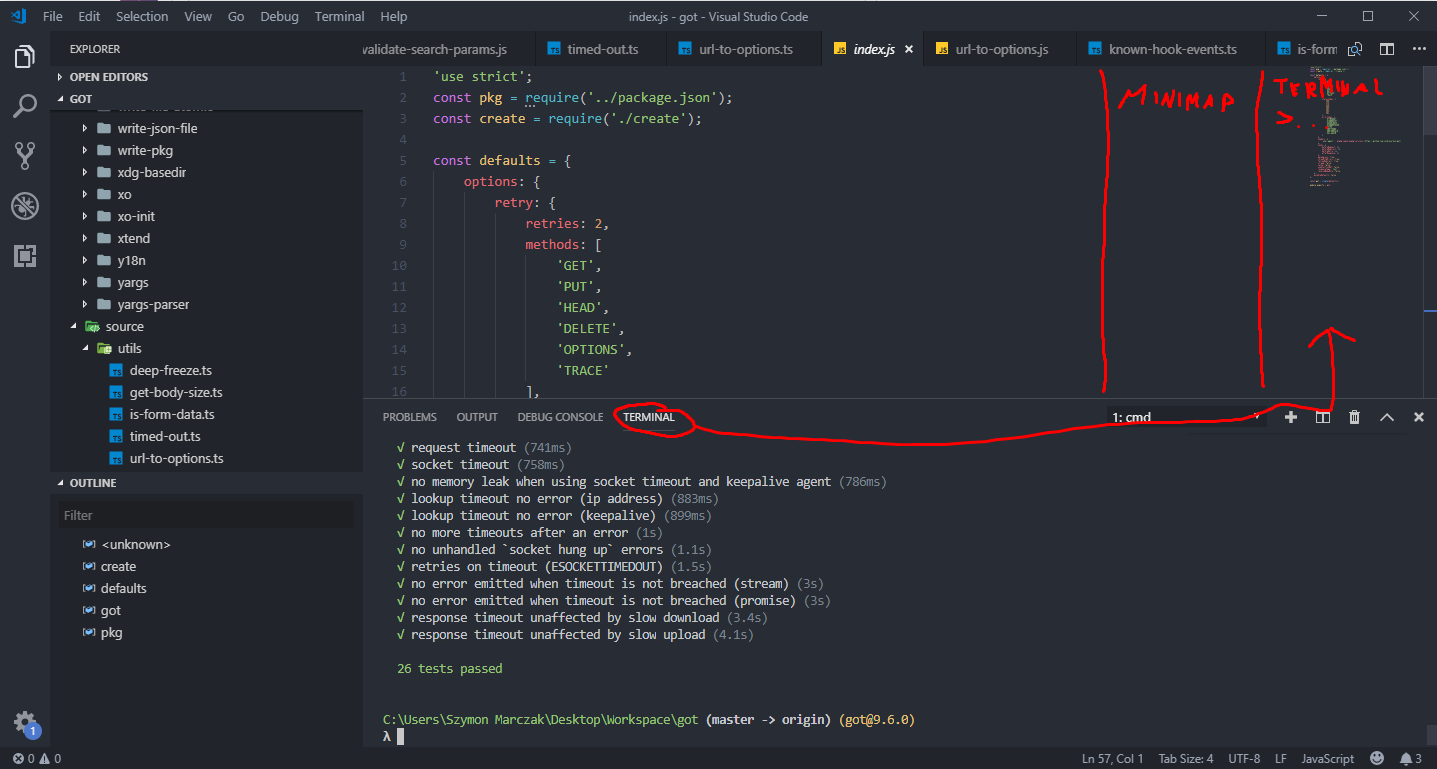Click the feedback smiley icon
The width and height of the screenshot is (1437, 769).
pos(1377,758)
